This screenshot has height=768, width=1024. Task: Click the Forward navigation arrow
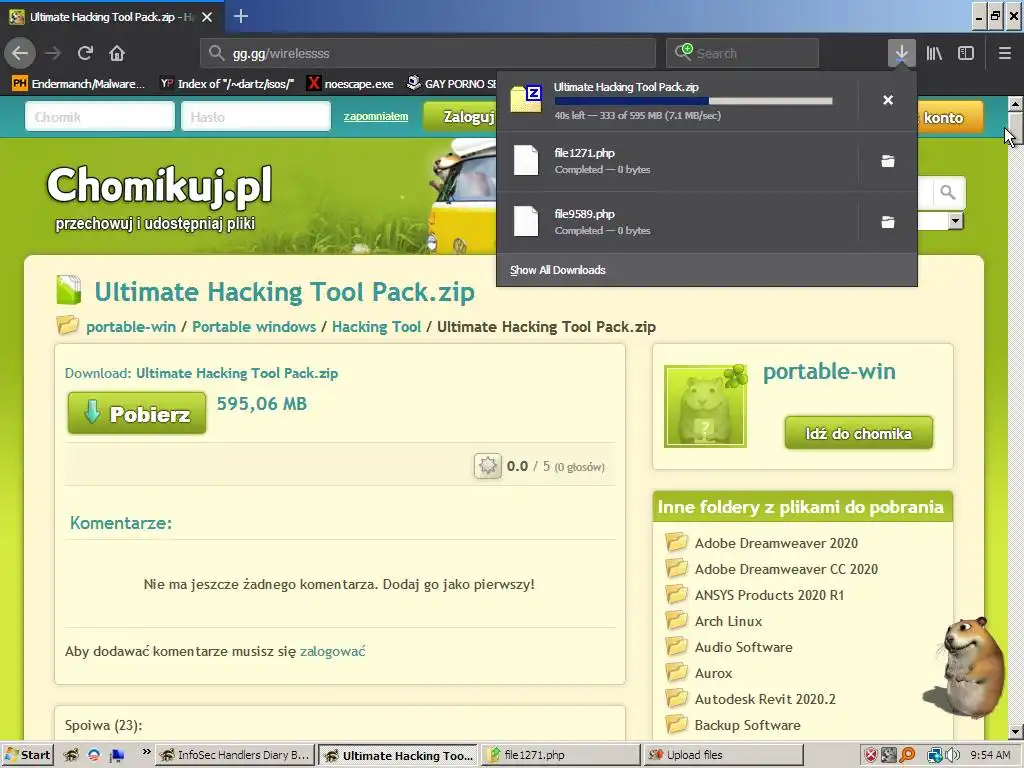click(53, 53)
